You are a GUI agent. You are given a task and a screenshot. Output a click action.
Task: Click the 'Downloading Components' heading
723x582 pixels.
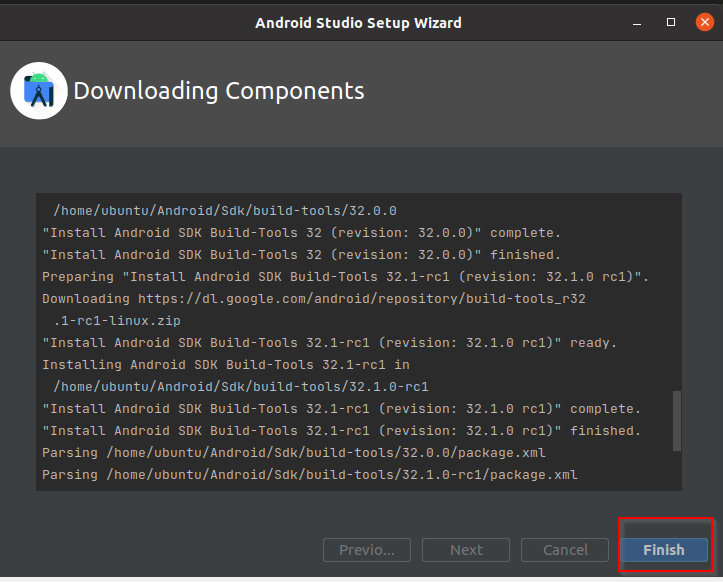point(219,91)
